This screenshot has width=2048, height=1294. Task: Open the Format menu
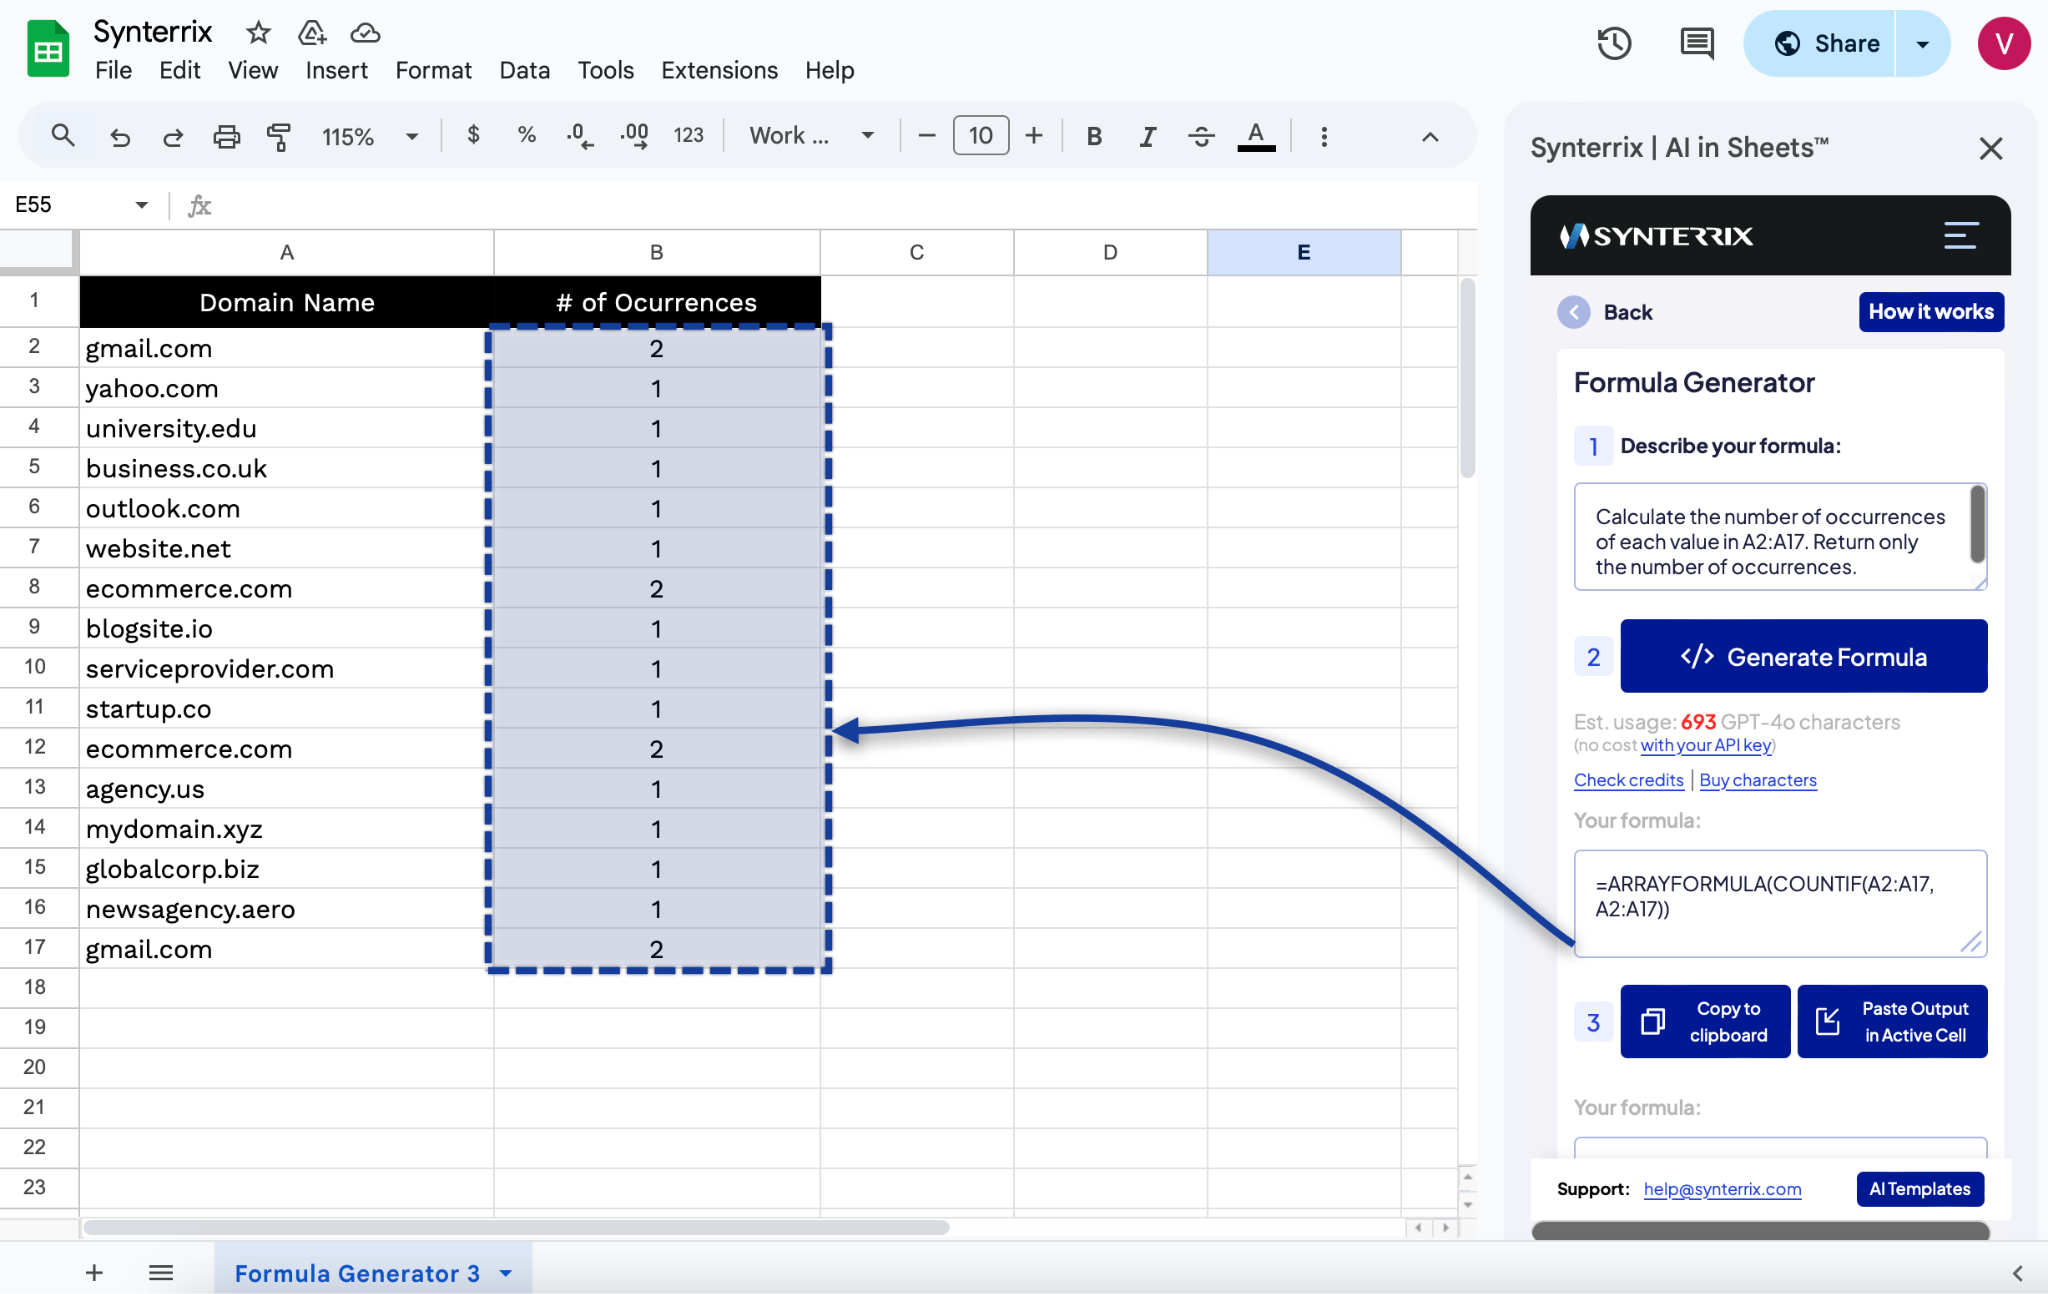point(433,70)
